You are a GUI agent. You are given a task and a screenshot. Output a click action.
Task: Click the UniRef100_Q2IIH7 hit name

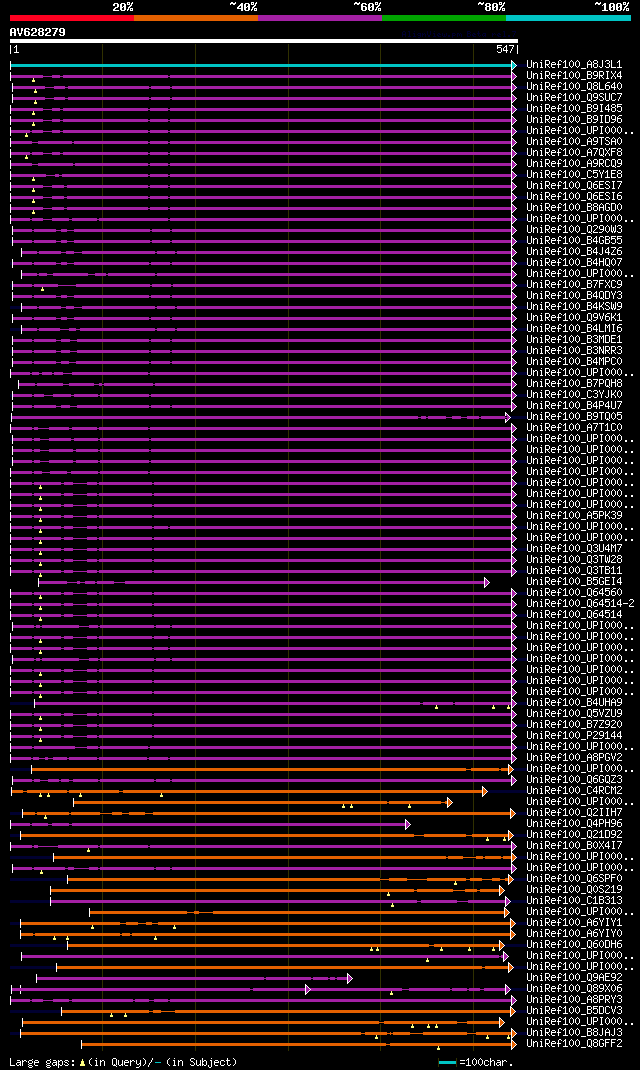click(574, 813)
